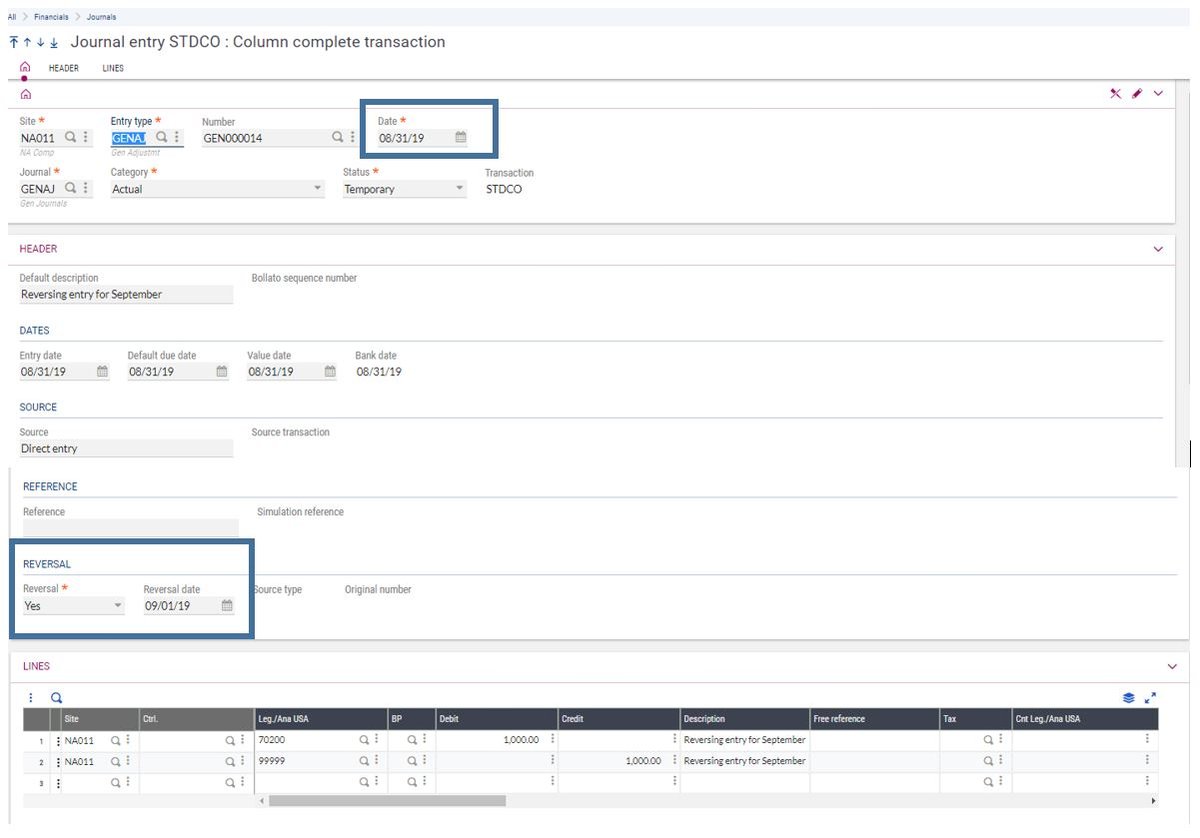
Task: Click the edit pencil icon
Action: tap(1138, 93)
